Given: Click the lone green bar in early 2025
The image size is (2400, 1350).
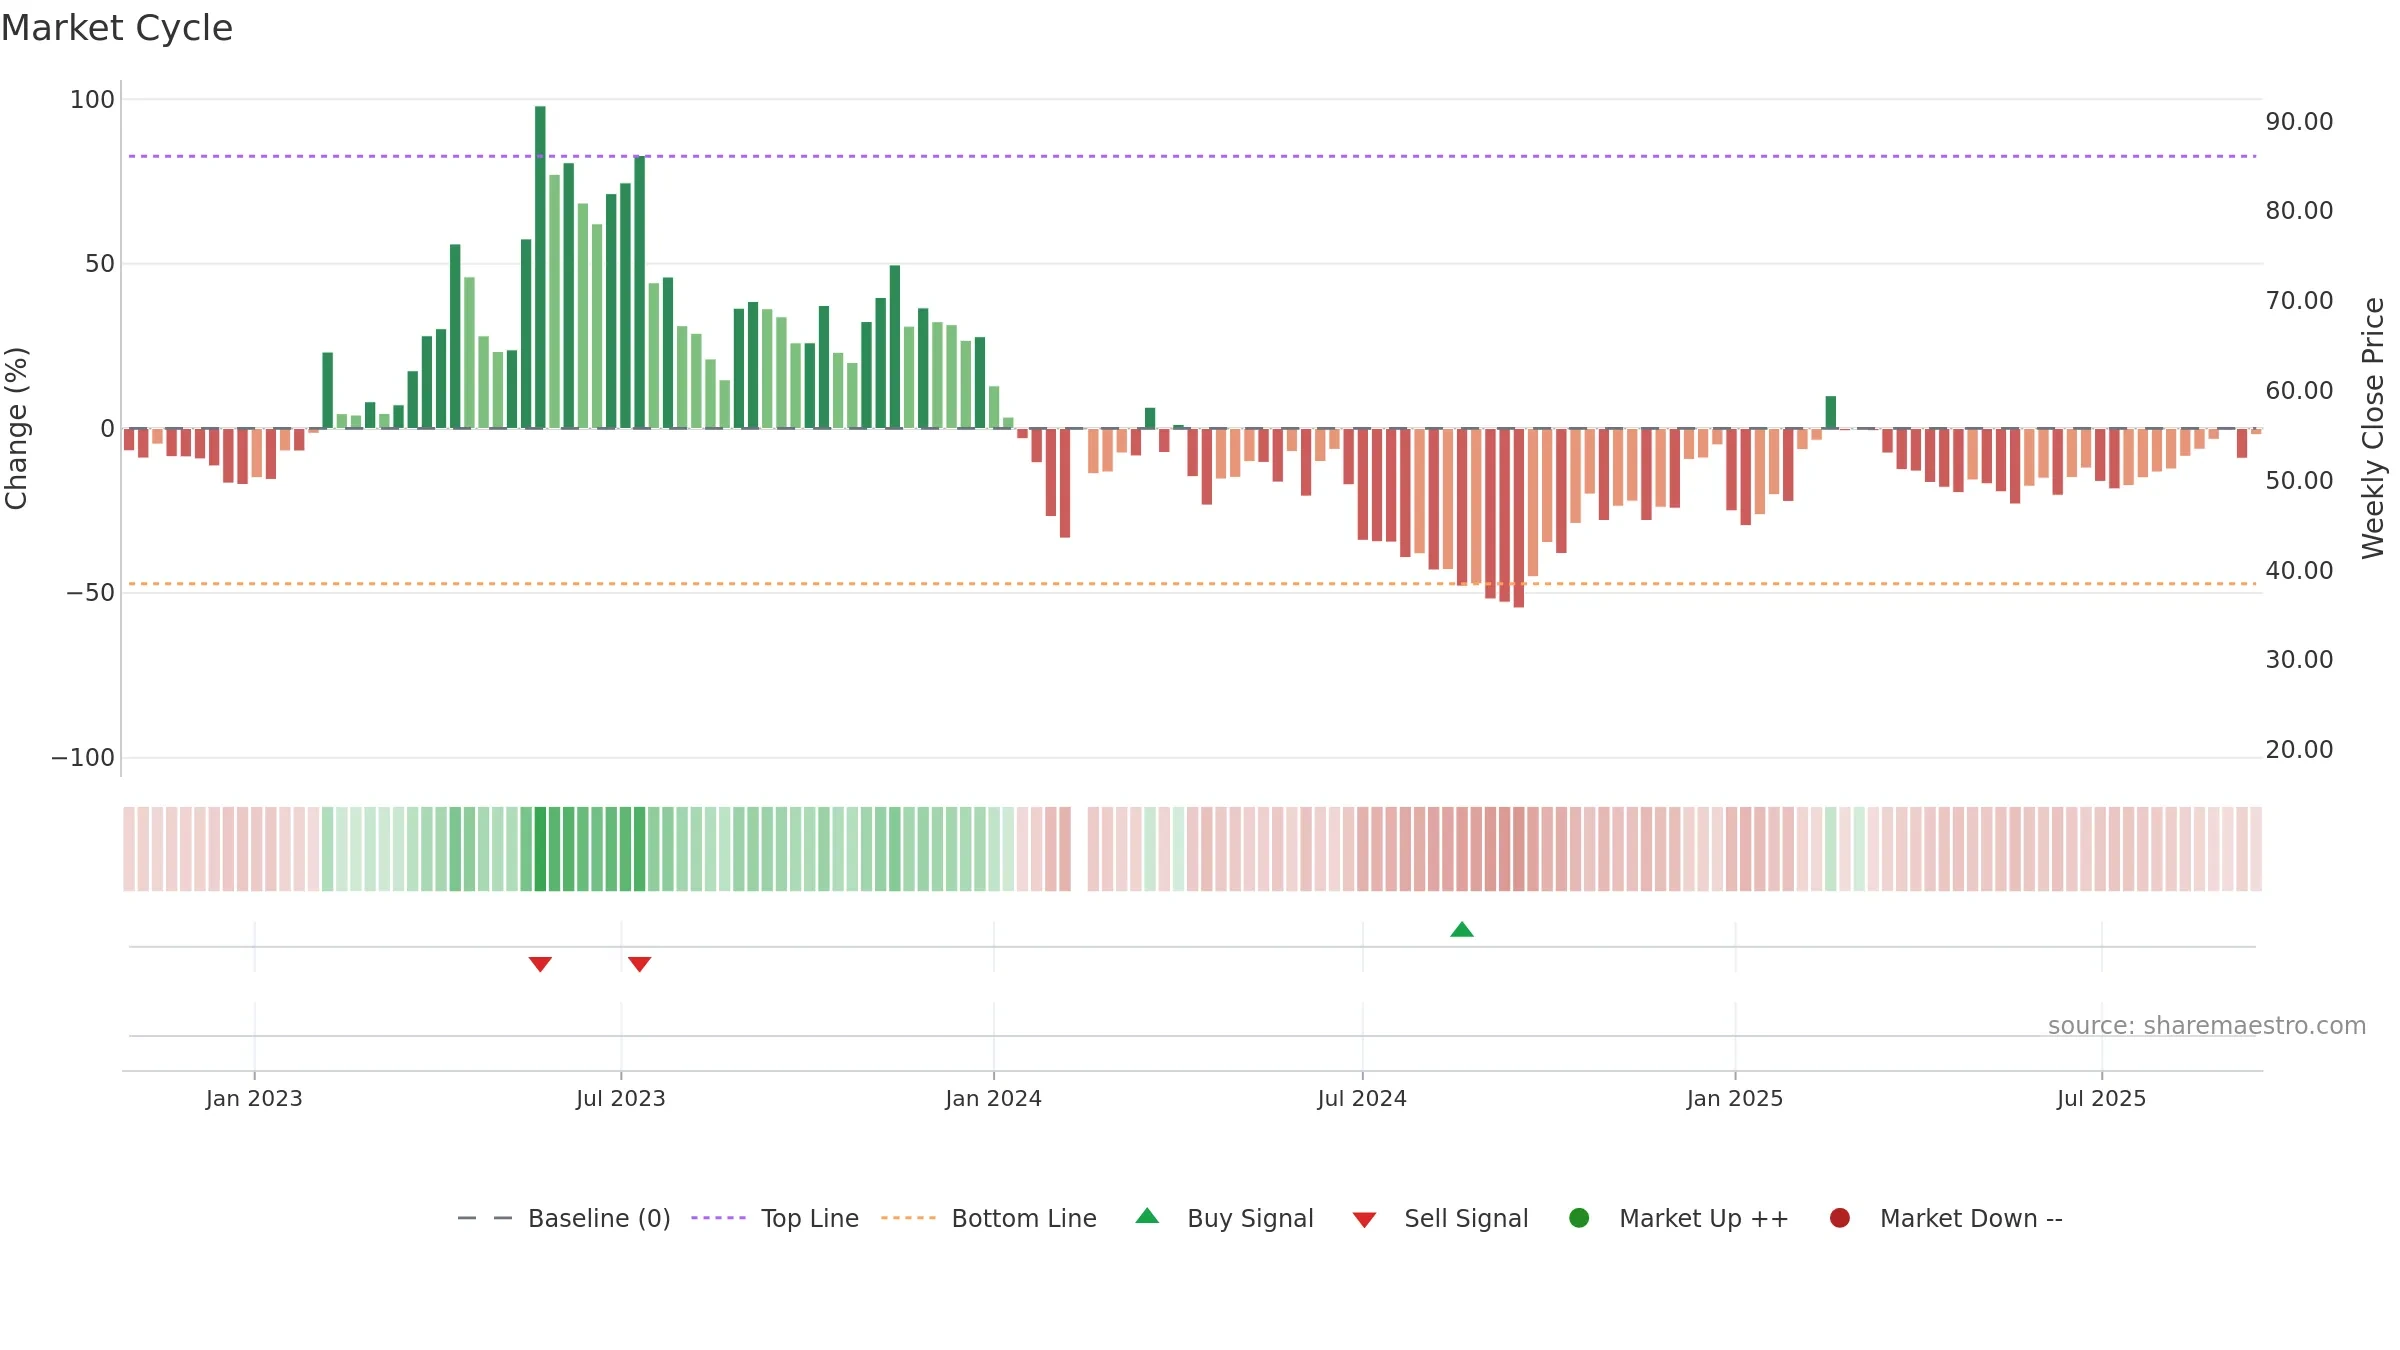Looking at the screenshot, I should (x=1830, y=412).
